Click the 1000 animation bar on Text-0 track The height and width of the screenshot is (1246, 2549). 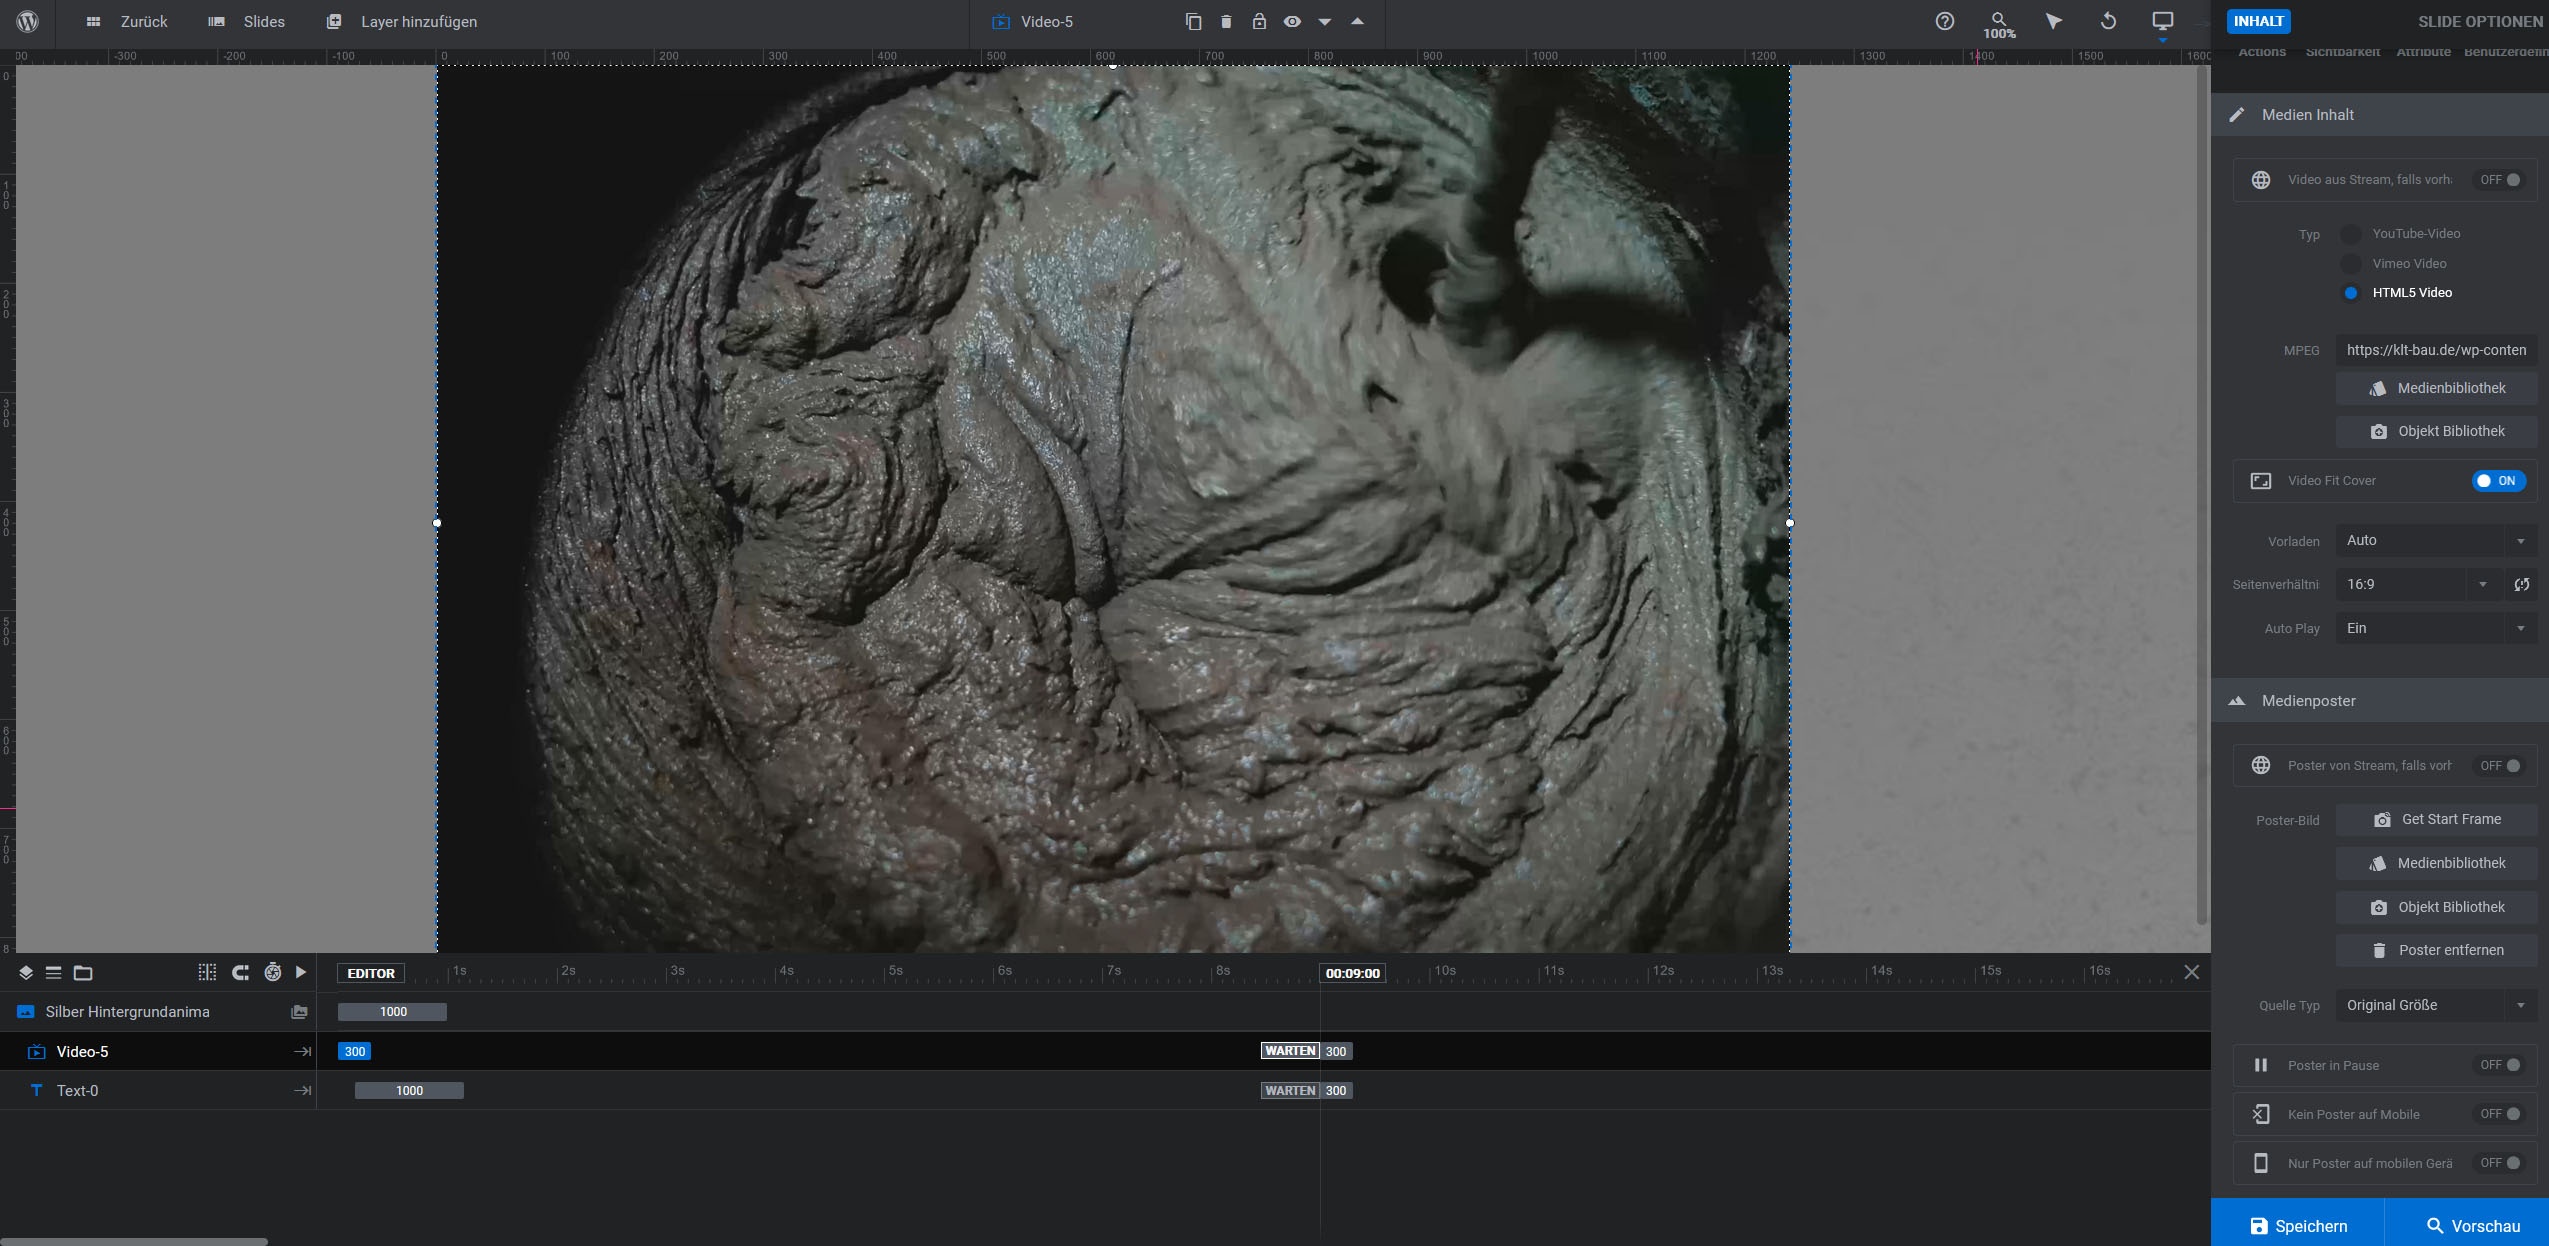click(x=409, y=1091)
